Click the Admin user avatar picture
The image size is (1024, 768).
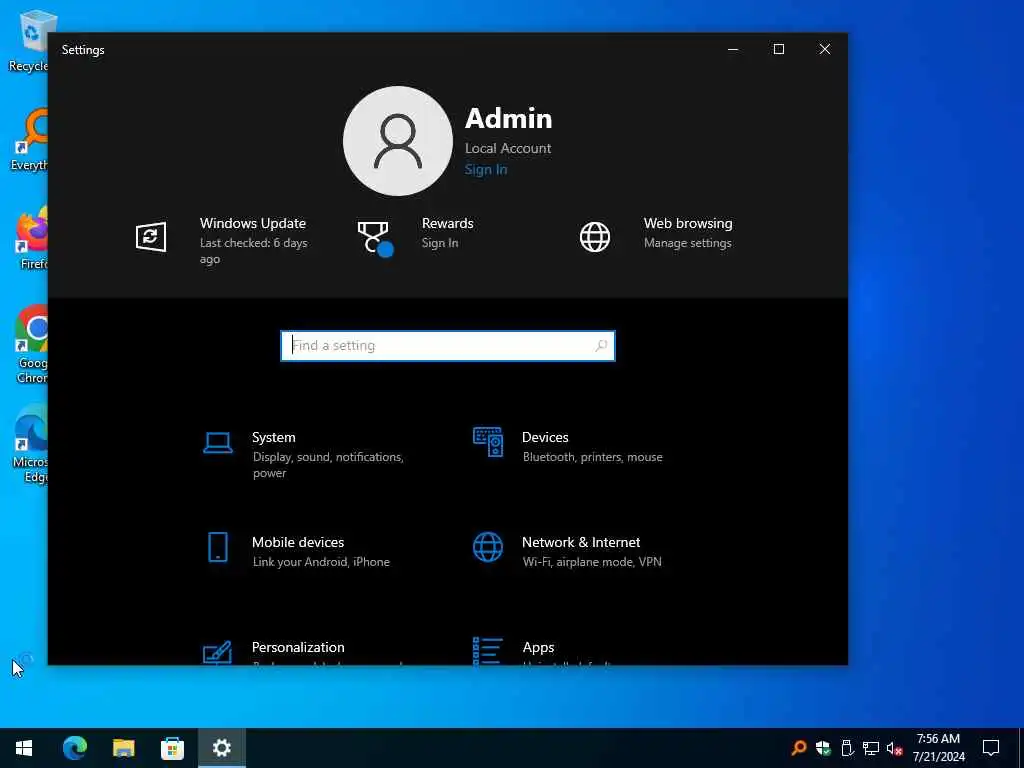pos(398,141)
